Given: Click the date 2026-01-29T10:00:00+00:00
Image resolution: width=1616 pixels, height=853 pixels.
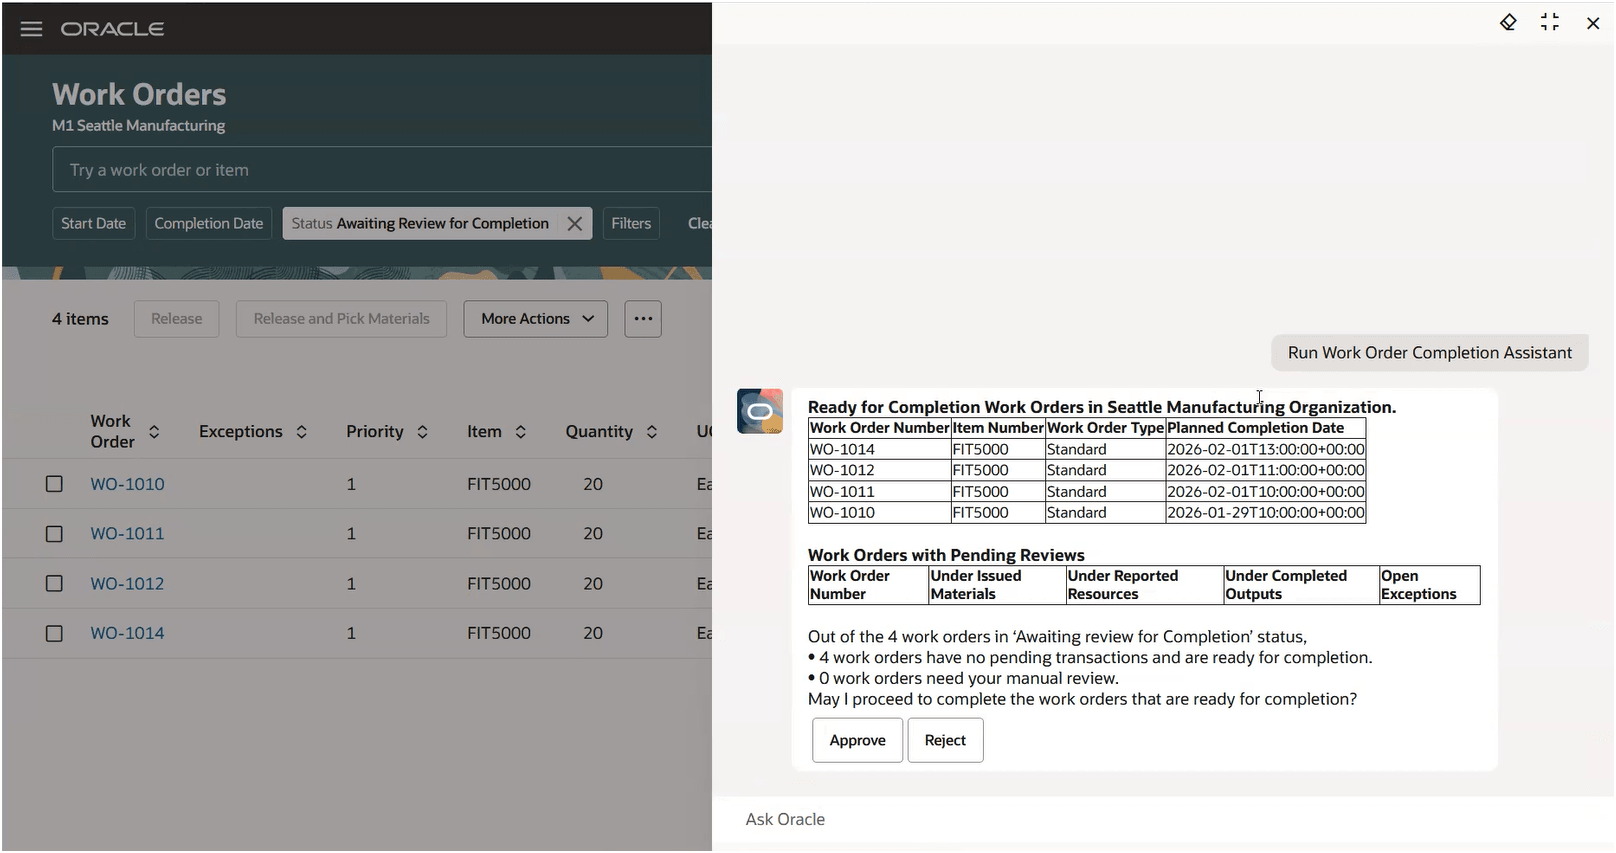Looking at the screenshot, I should click(x=1266, y=513).
